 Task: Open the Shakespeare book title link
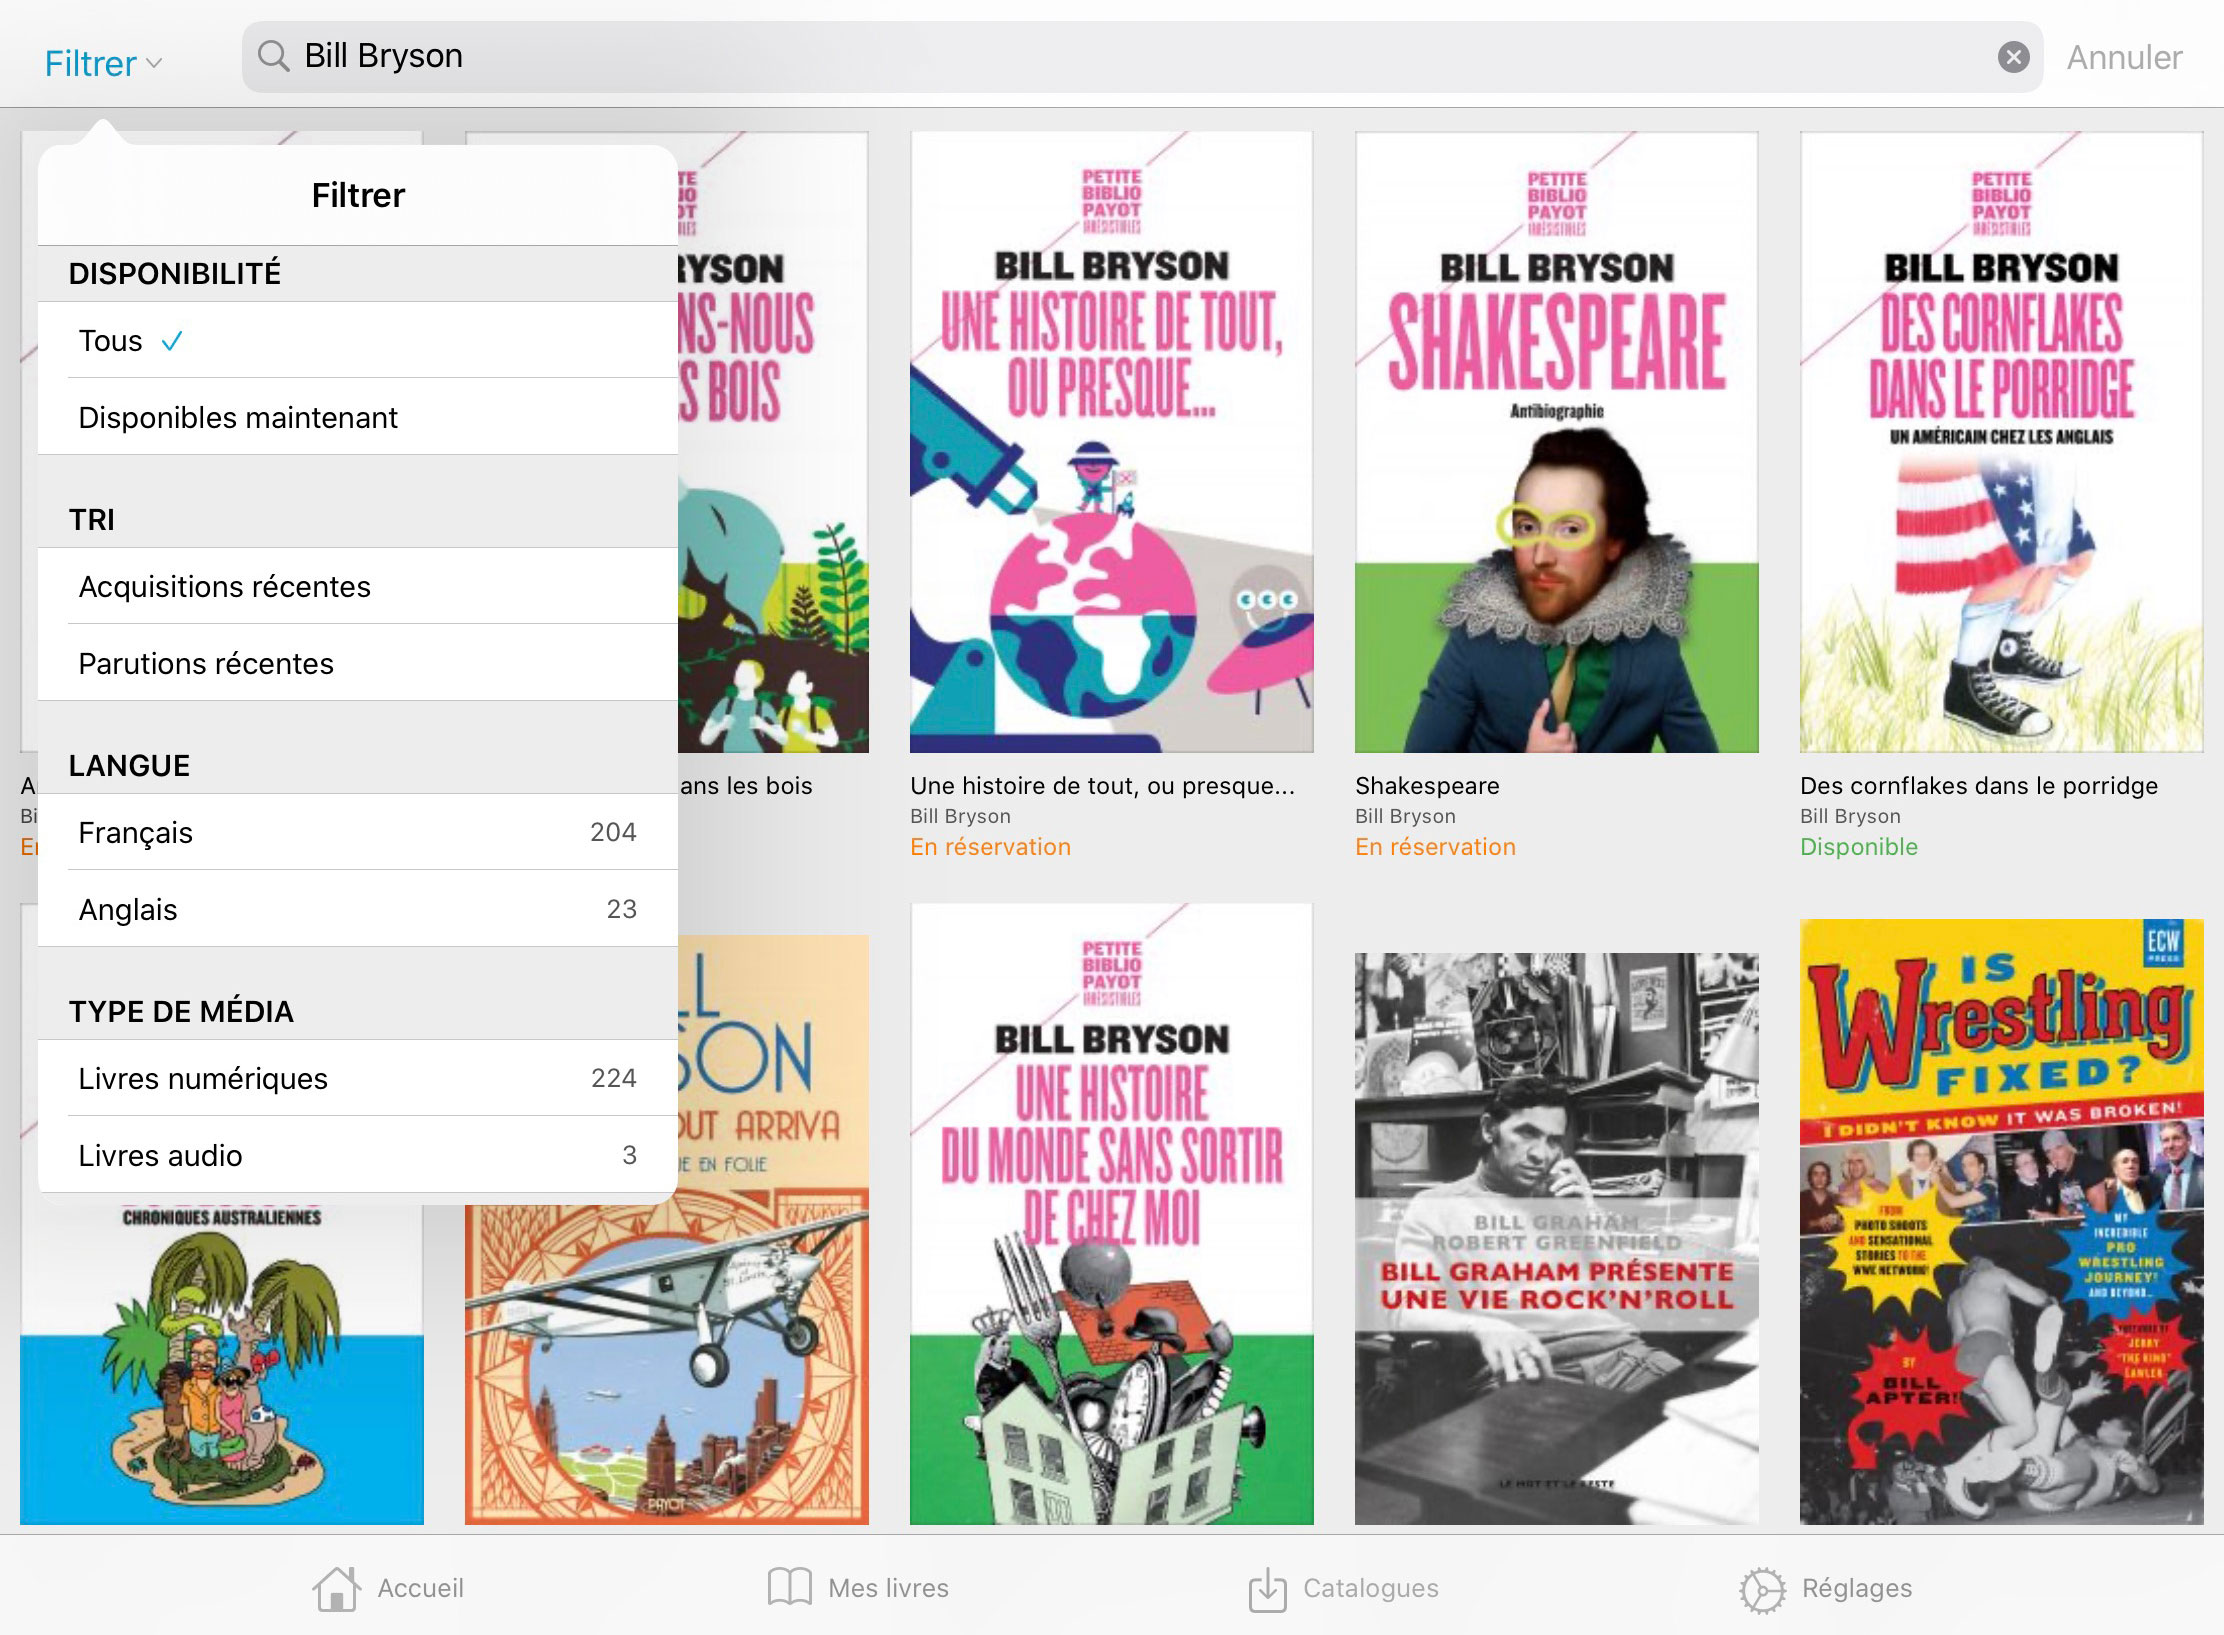tap(1427, 786)
